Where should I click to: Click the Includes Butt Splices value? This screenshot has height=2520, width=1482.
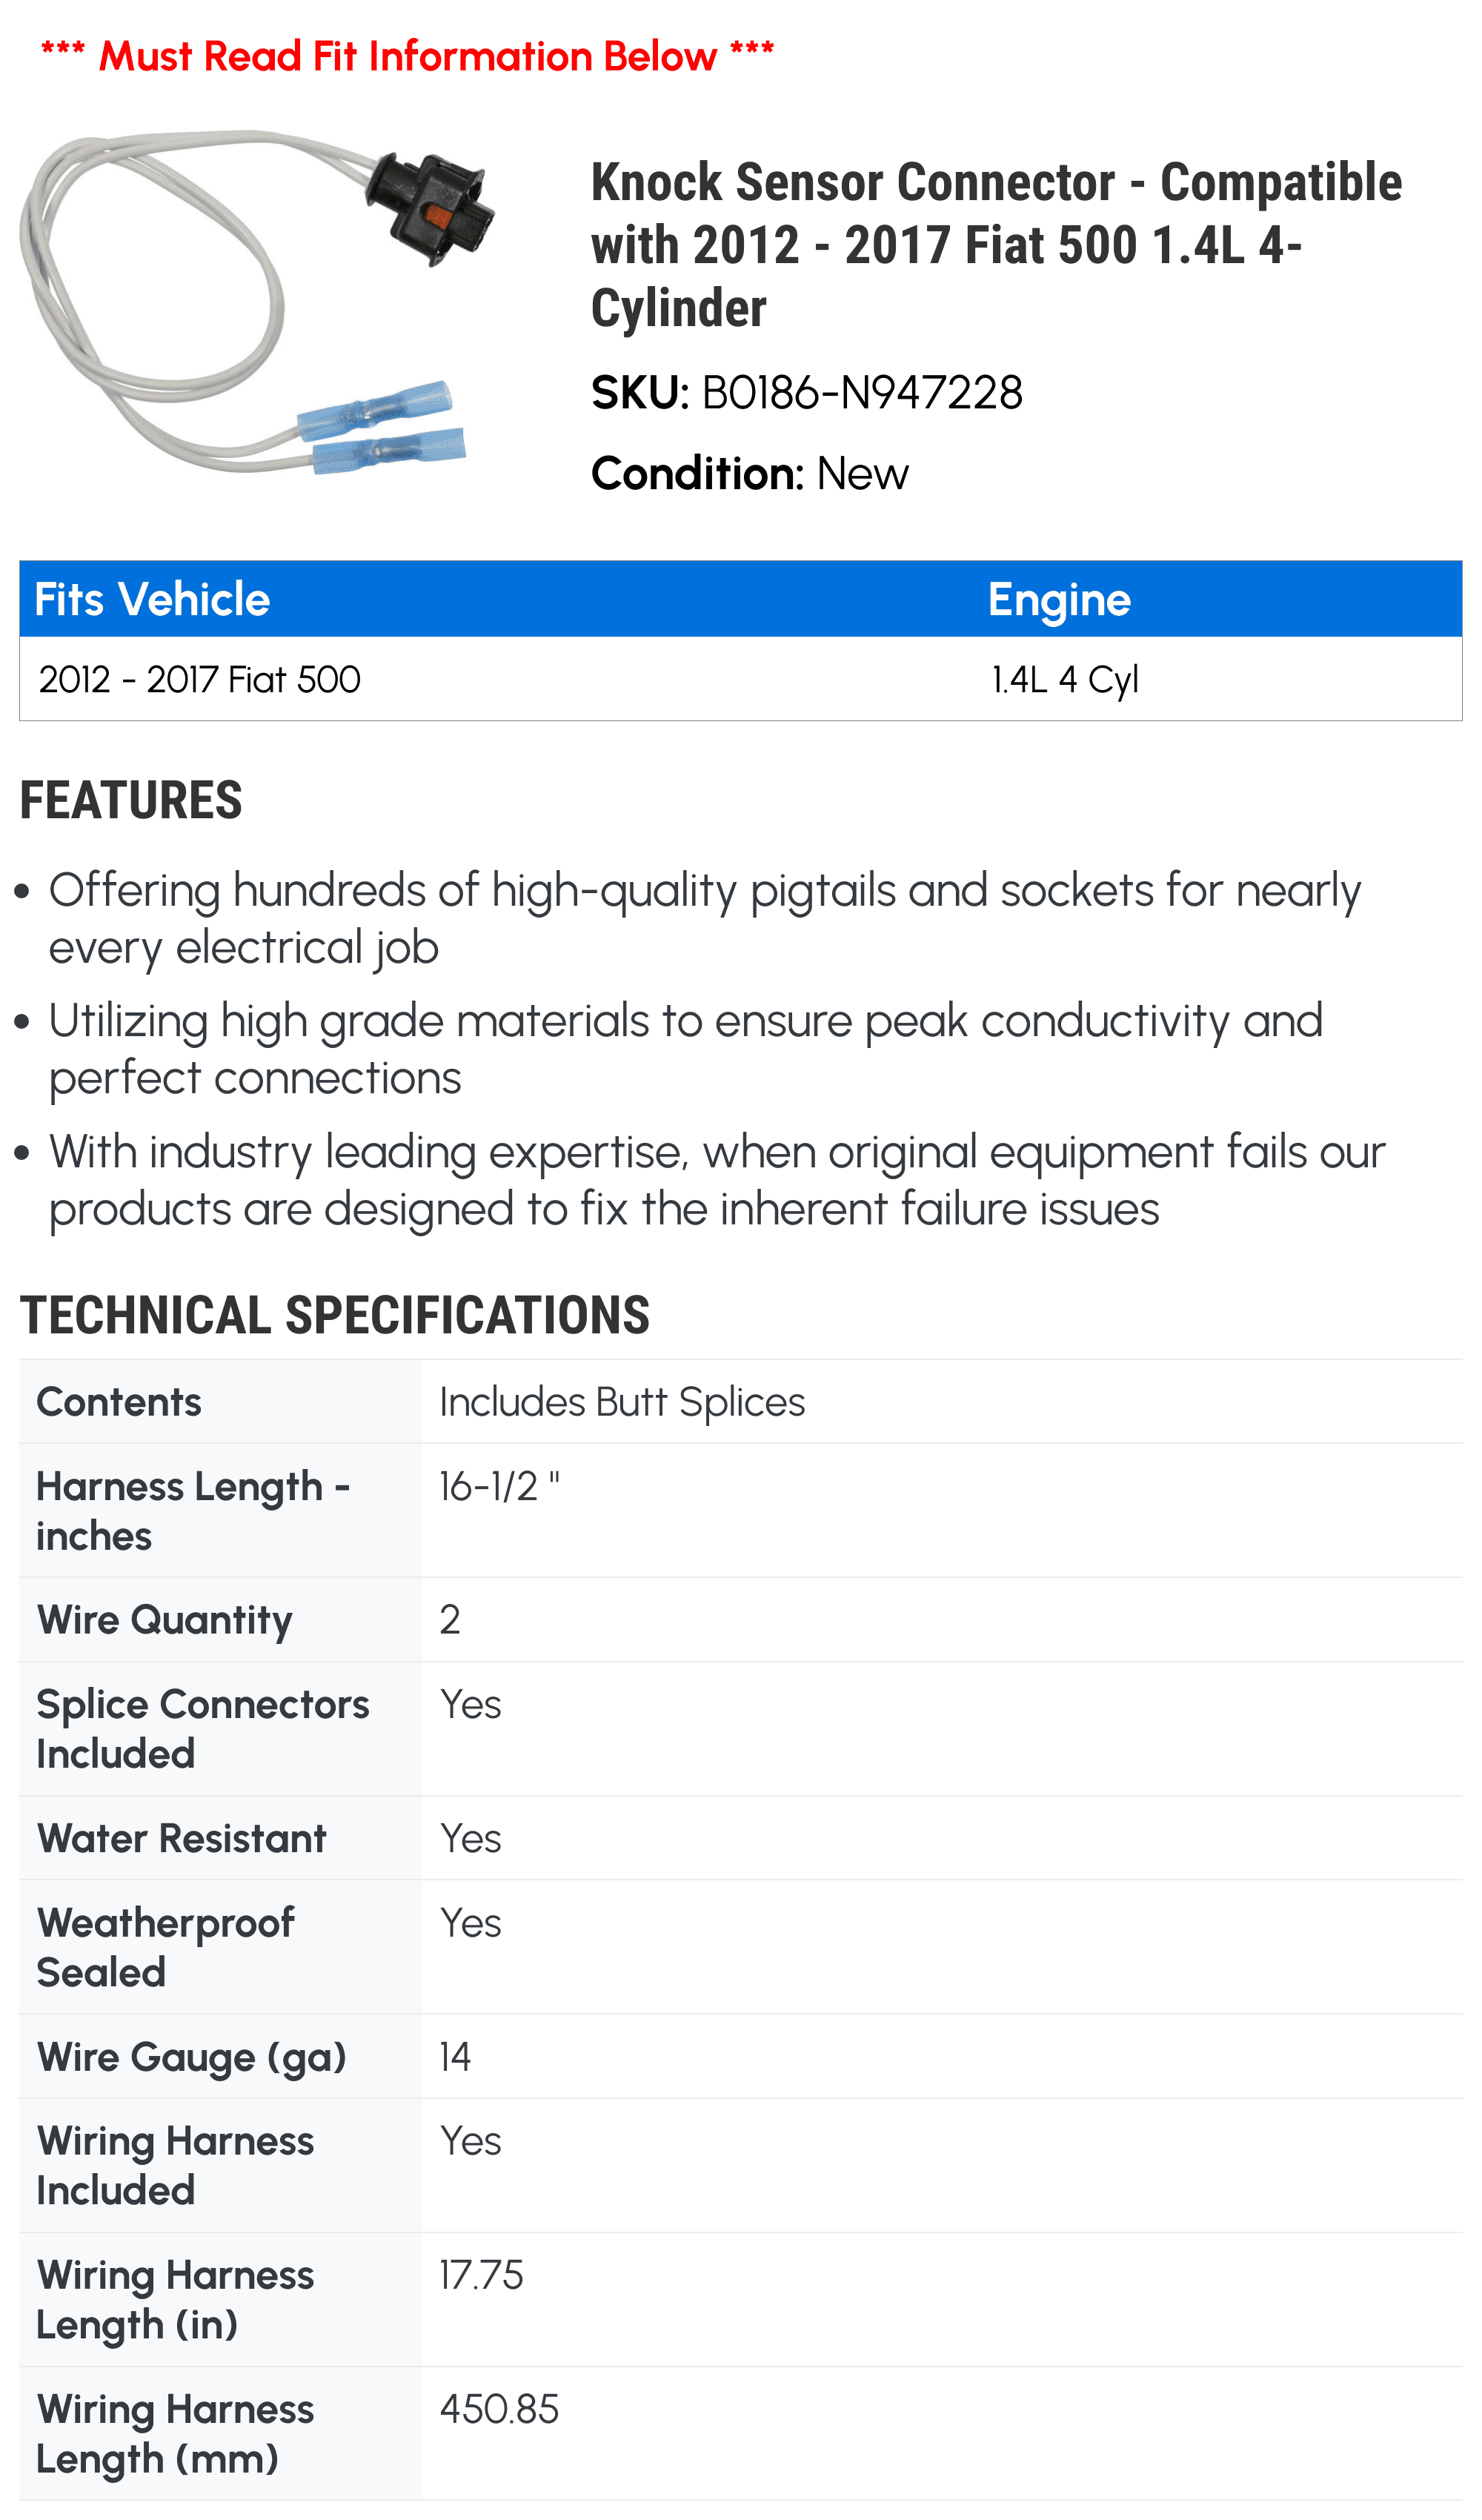(x=622, y=1402)
